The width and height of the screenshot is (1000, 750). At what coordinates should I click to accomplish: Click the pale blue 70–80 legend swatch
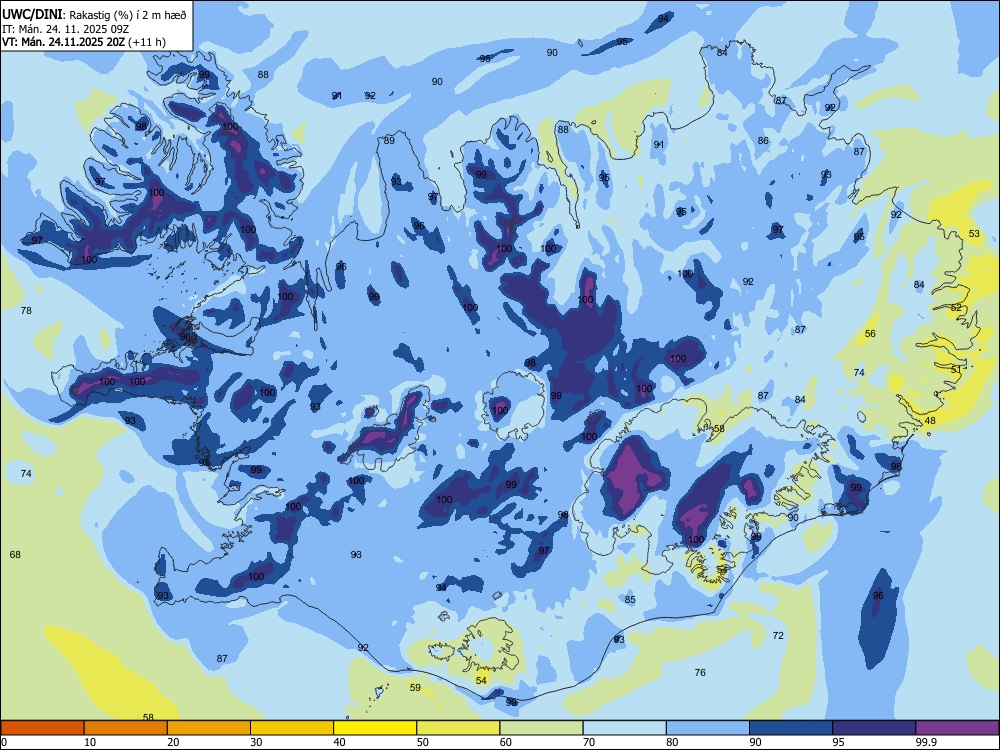[624, 728]
